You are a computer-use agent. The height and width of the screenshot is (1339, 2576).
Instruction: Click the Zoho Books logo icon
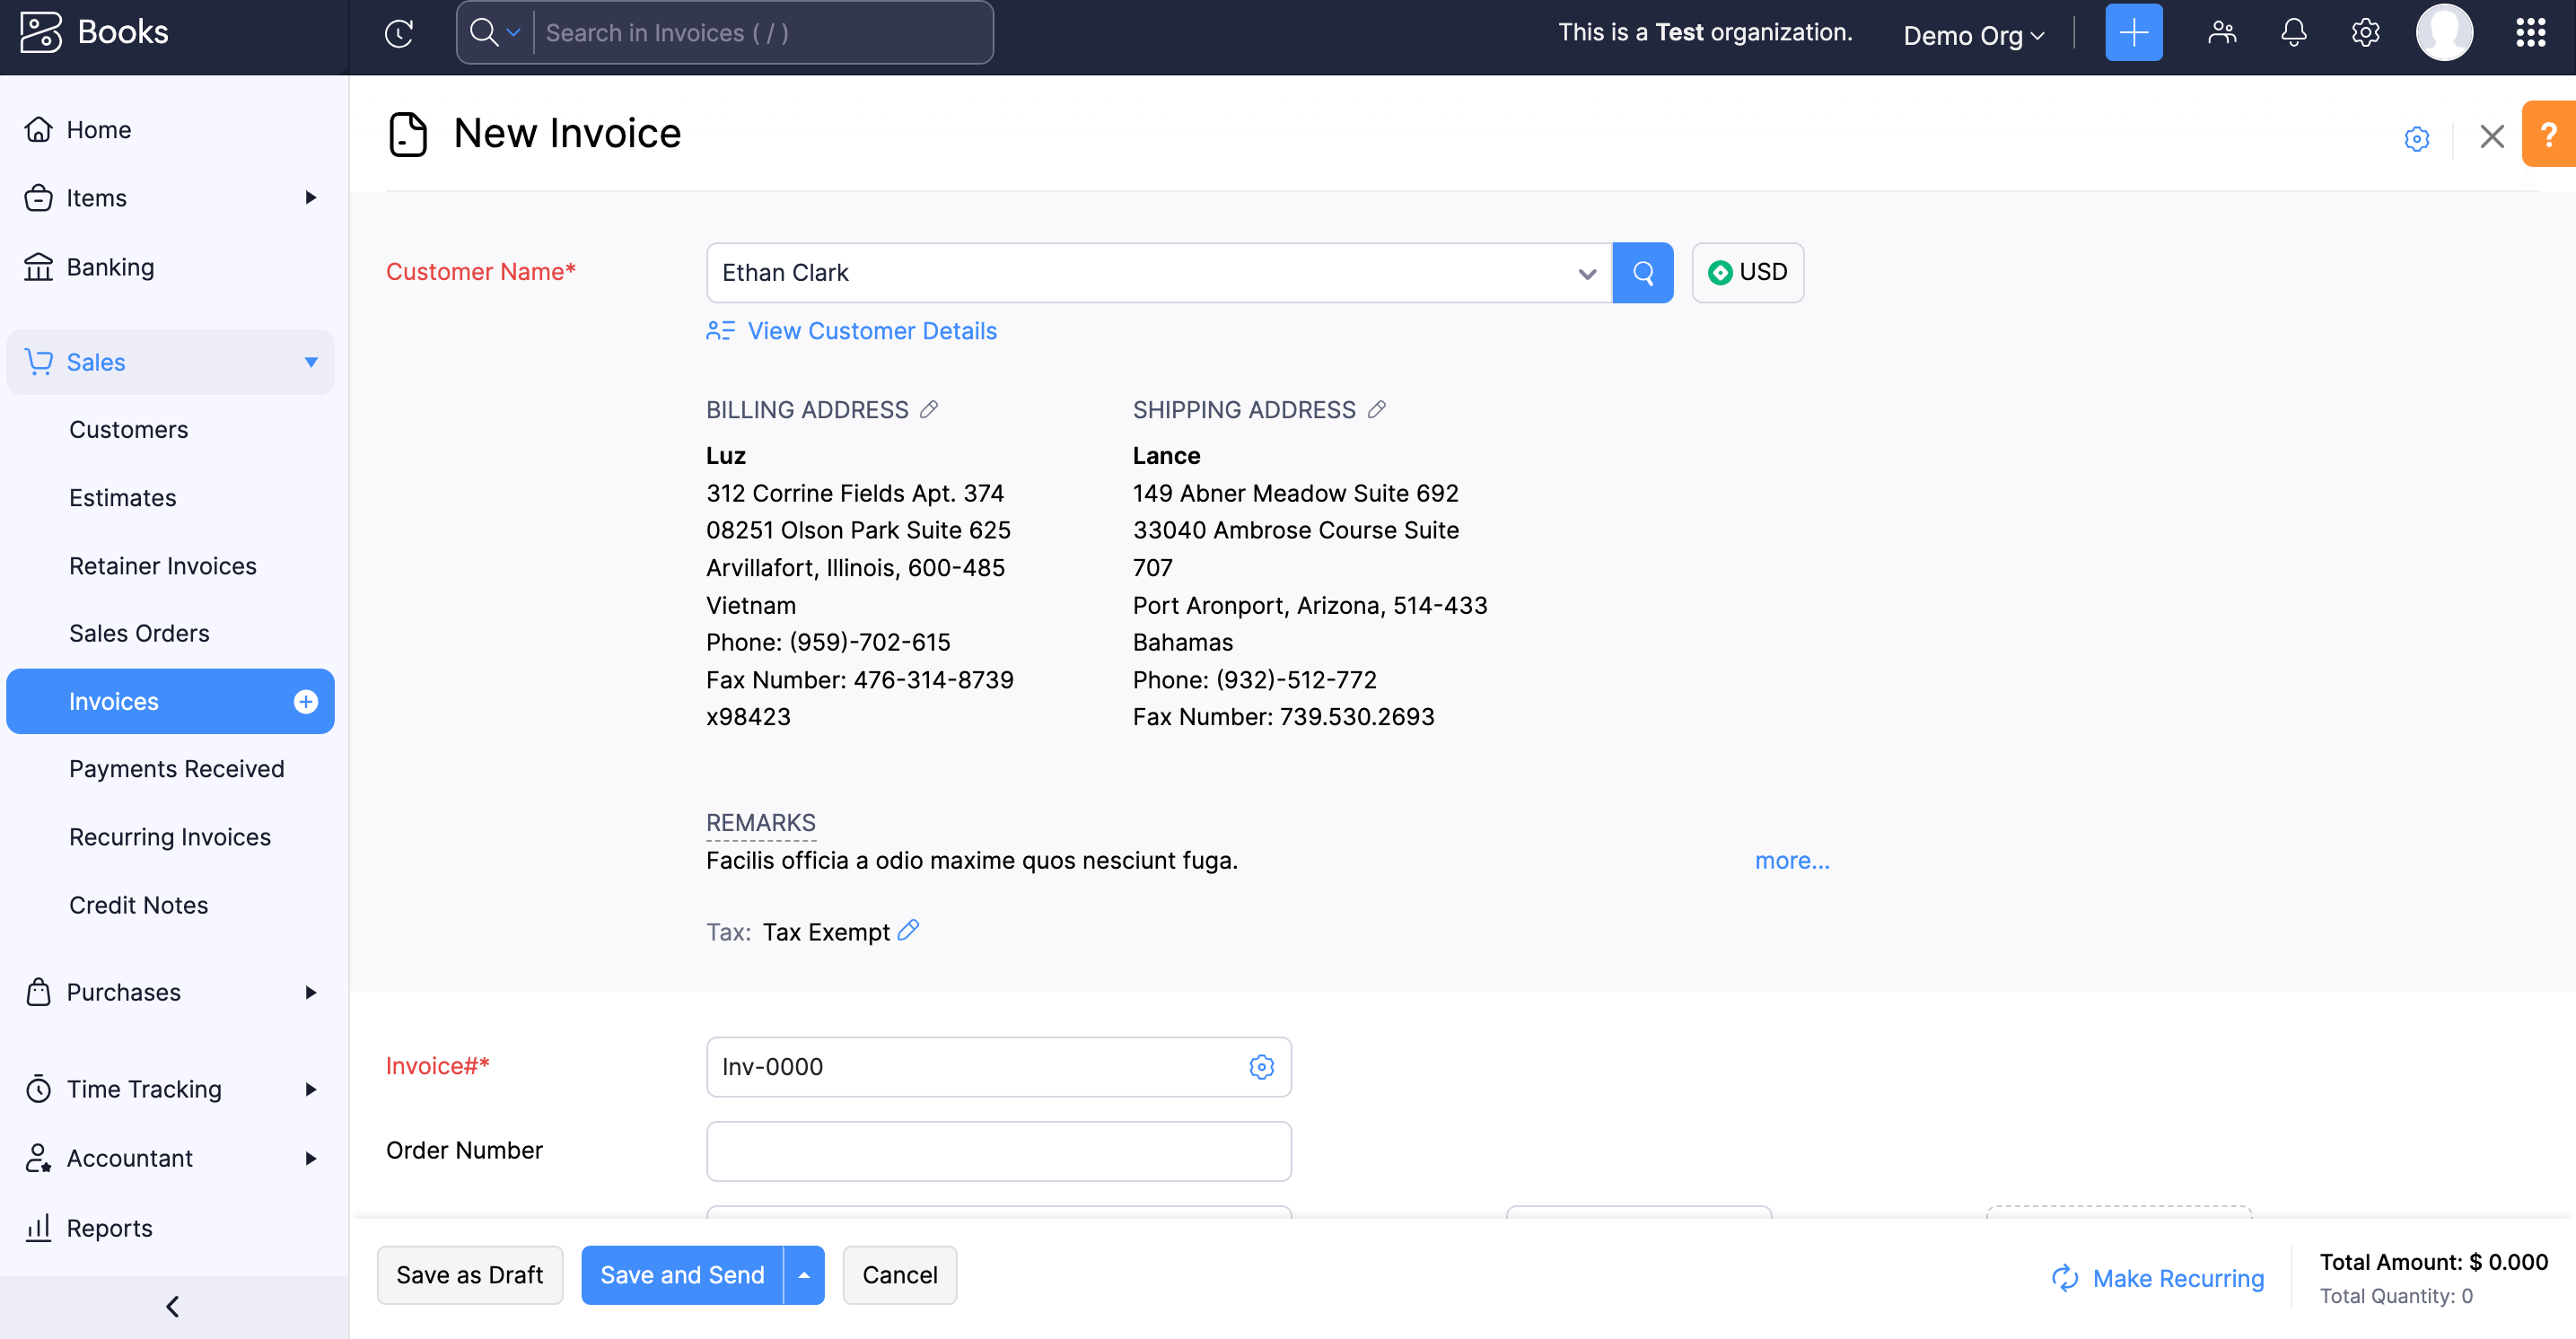tap(42, 31)
